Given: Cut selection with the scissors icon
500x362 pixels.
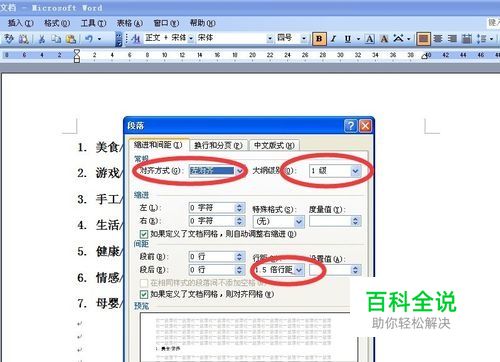Looking at the screenshot, I should coord(42,39).
